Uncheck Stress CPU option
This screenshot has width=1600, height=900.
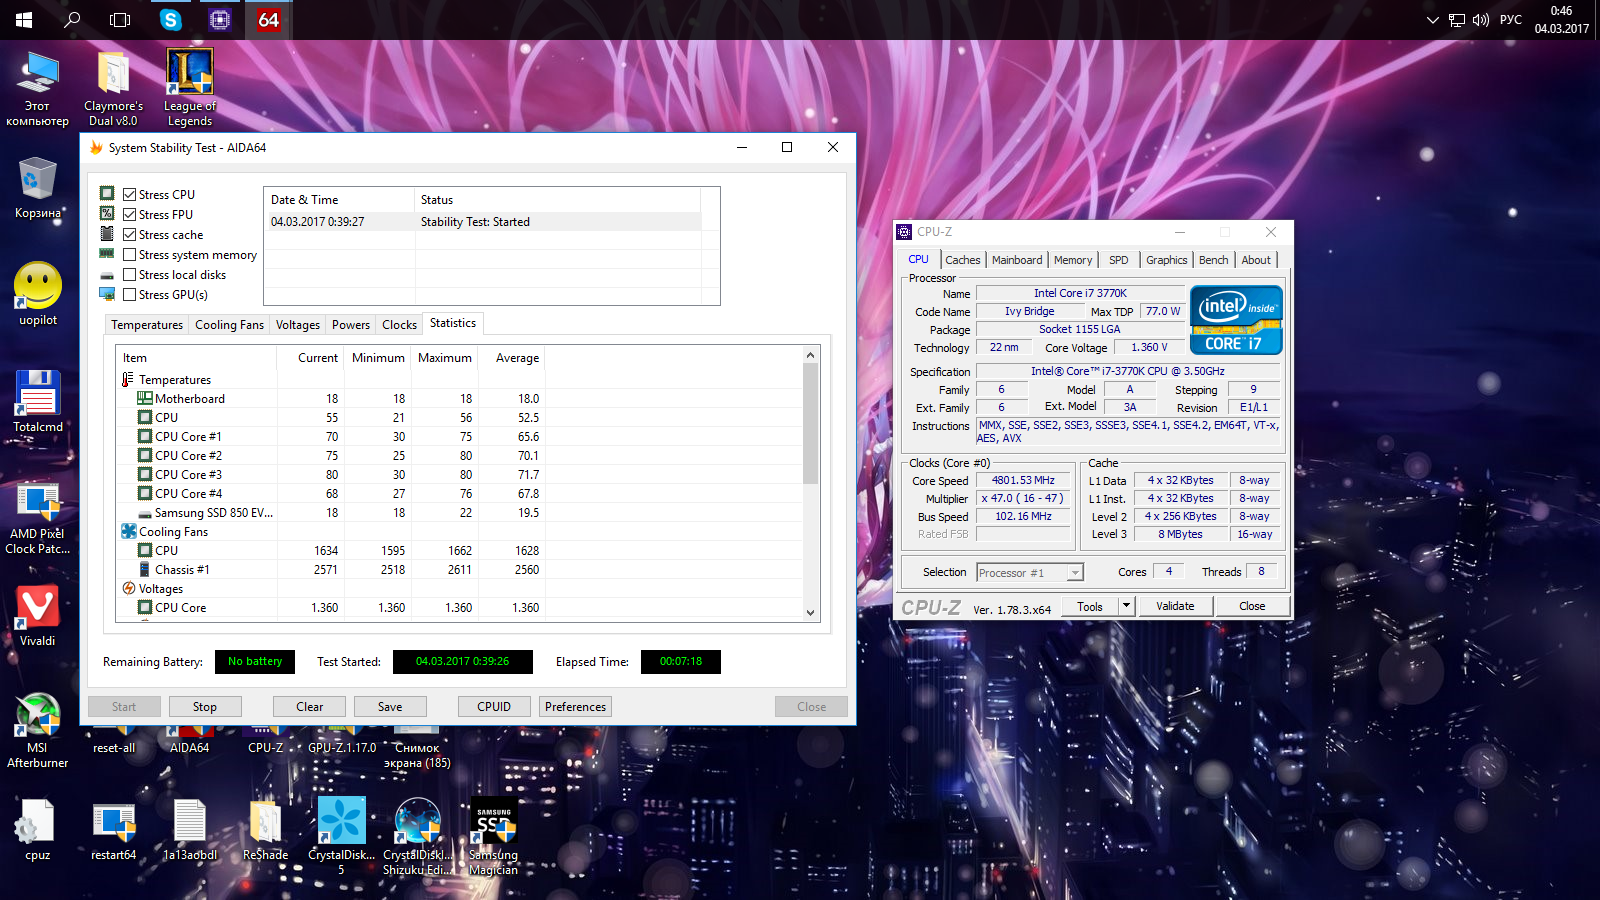[129, 195]
